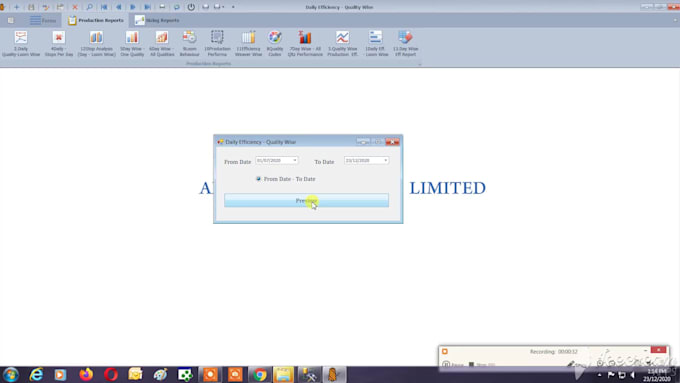680x383 pixels.
Task: Click the red X delete icon in toolbar
Action: [x=75, y=7]
